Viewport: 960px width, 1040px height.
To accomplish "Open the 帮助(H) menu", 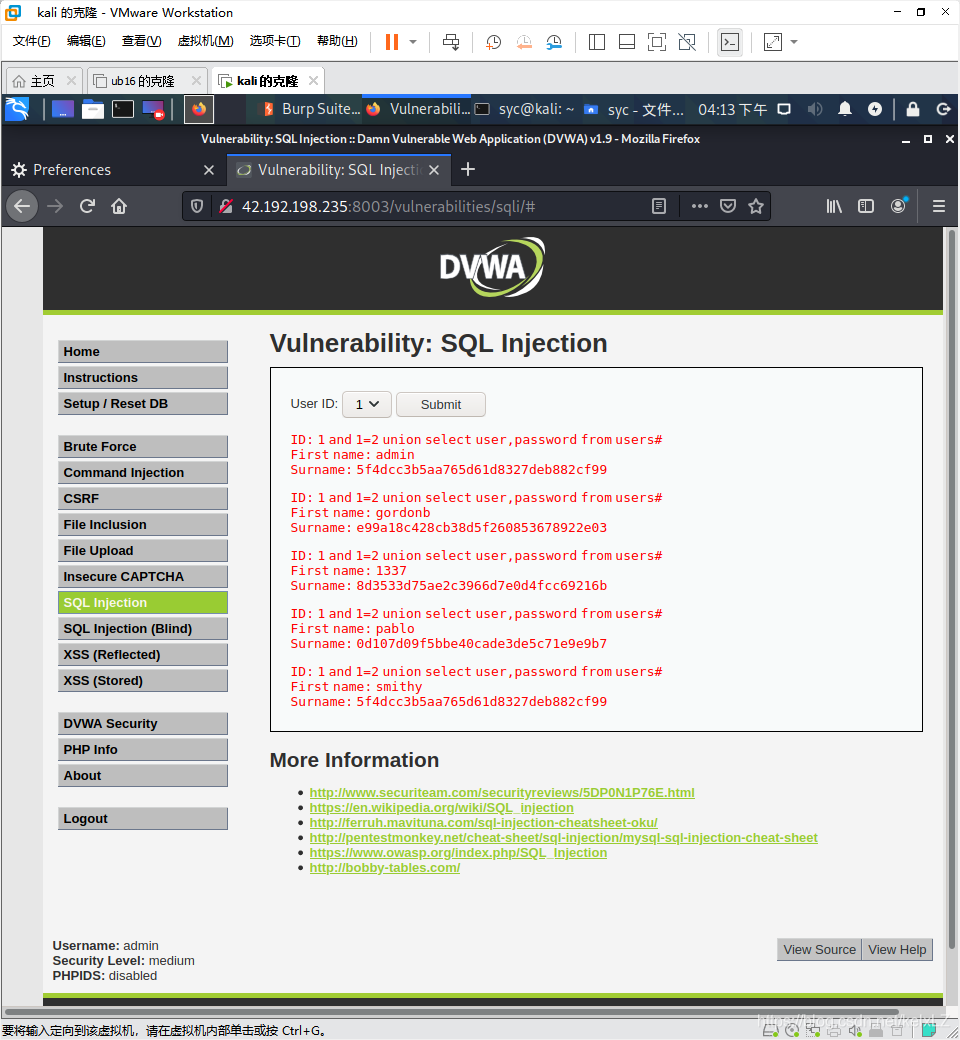I will pyautogui.click(x=337, y=41).
